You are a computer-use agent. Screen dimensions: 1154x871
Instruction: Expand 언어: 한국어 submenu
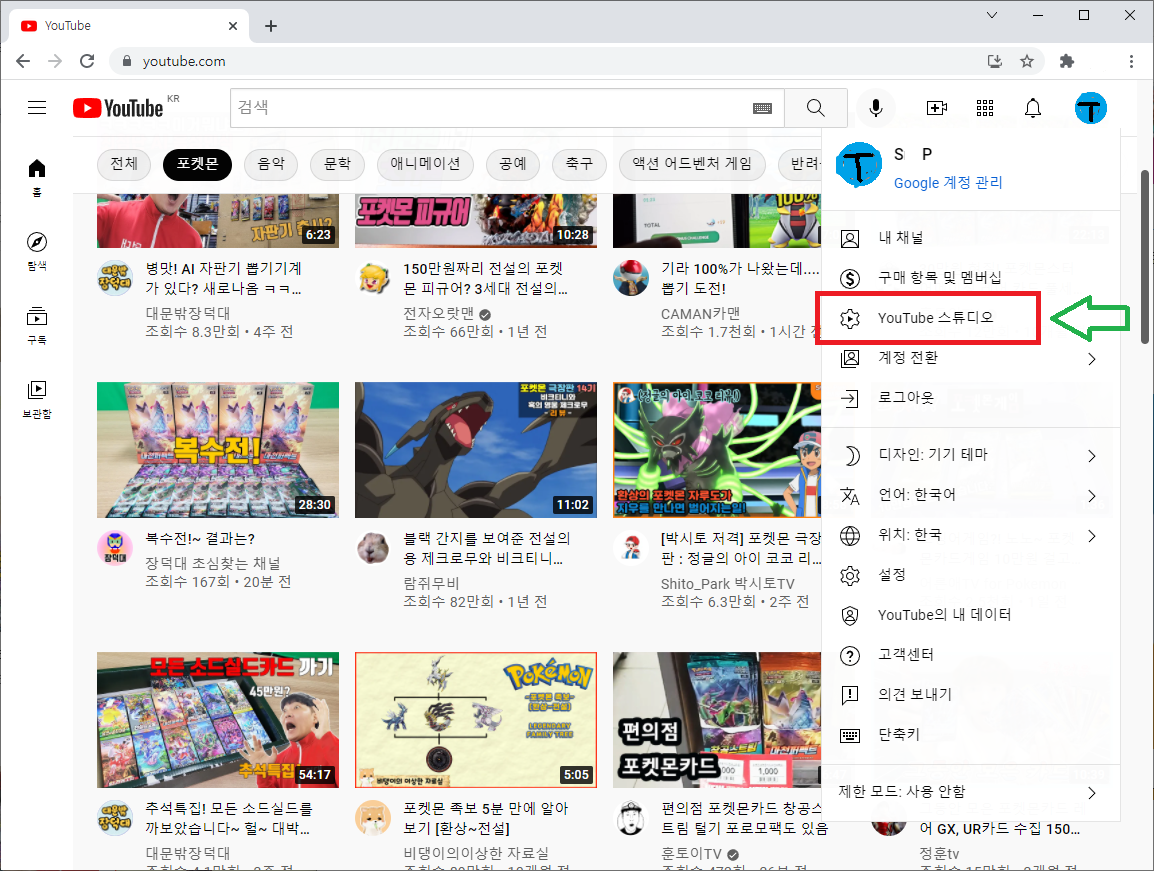coord(971,495)
